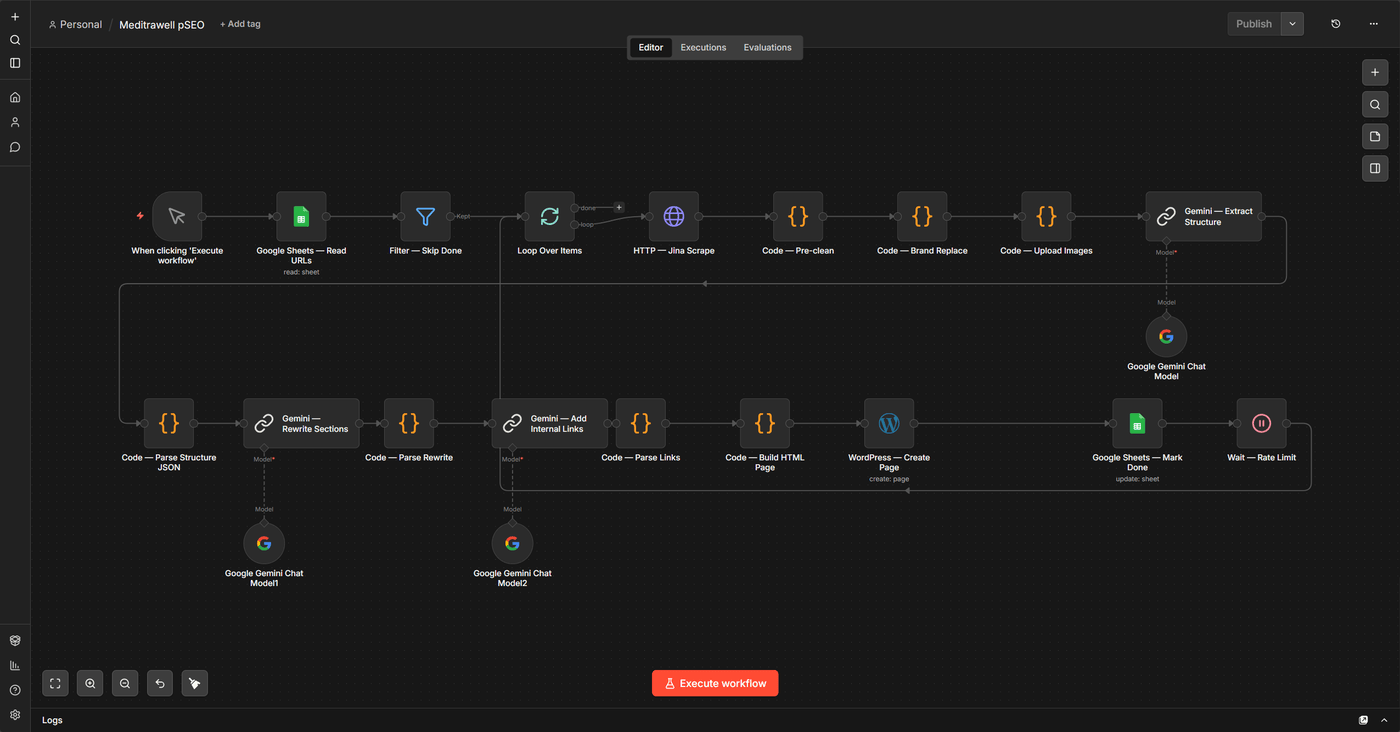Select the Code — Pre-clean node
This screenshot has height=732, width=1400.
(x=798, y=216)
